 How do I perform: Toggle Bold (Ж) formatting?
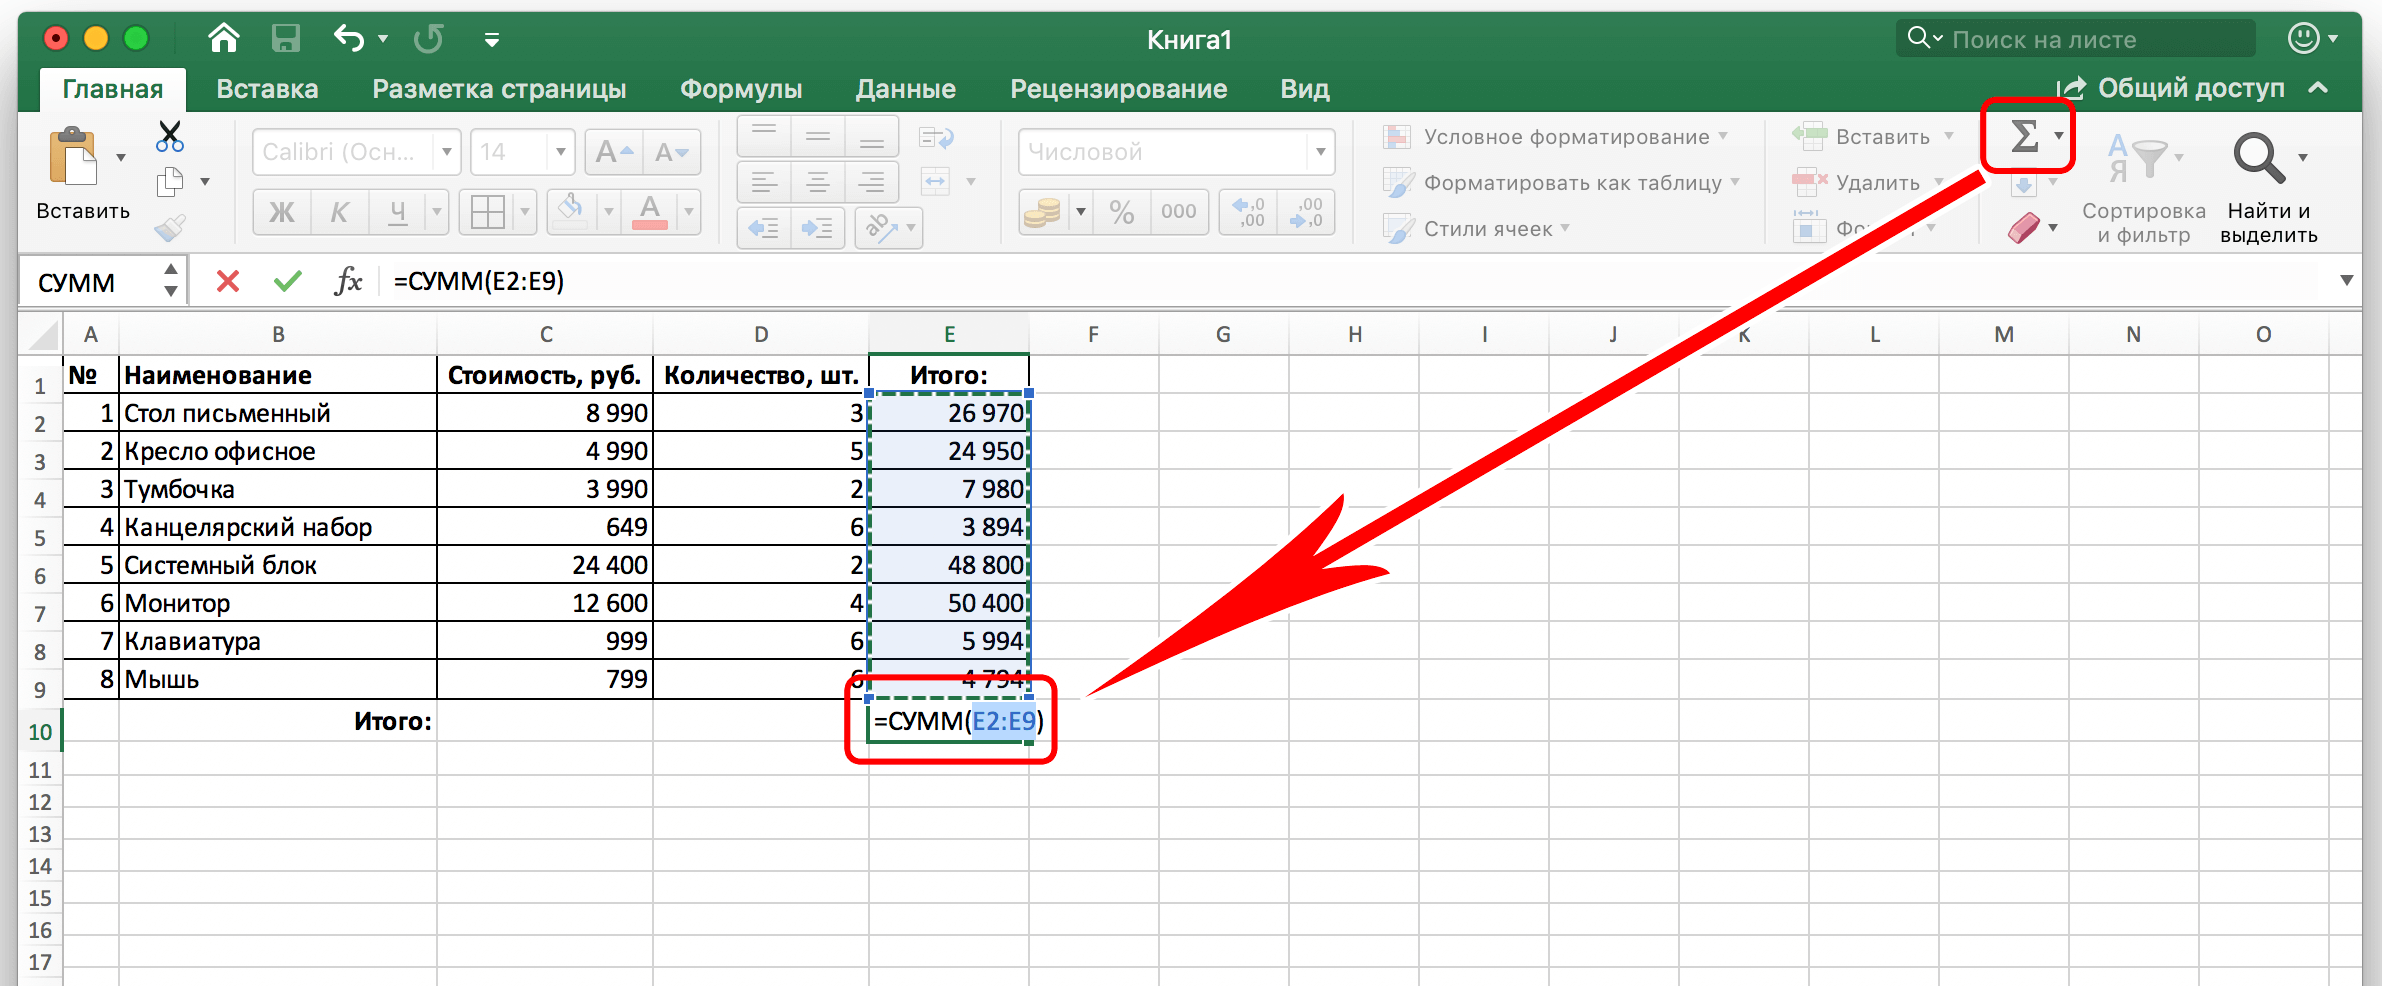click(282, 212)
